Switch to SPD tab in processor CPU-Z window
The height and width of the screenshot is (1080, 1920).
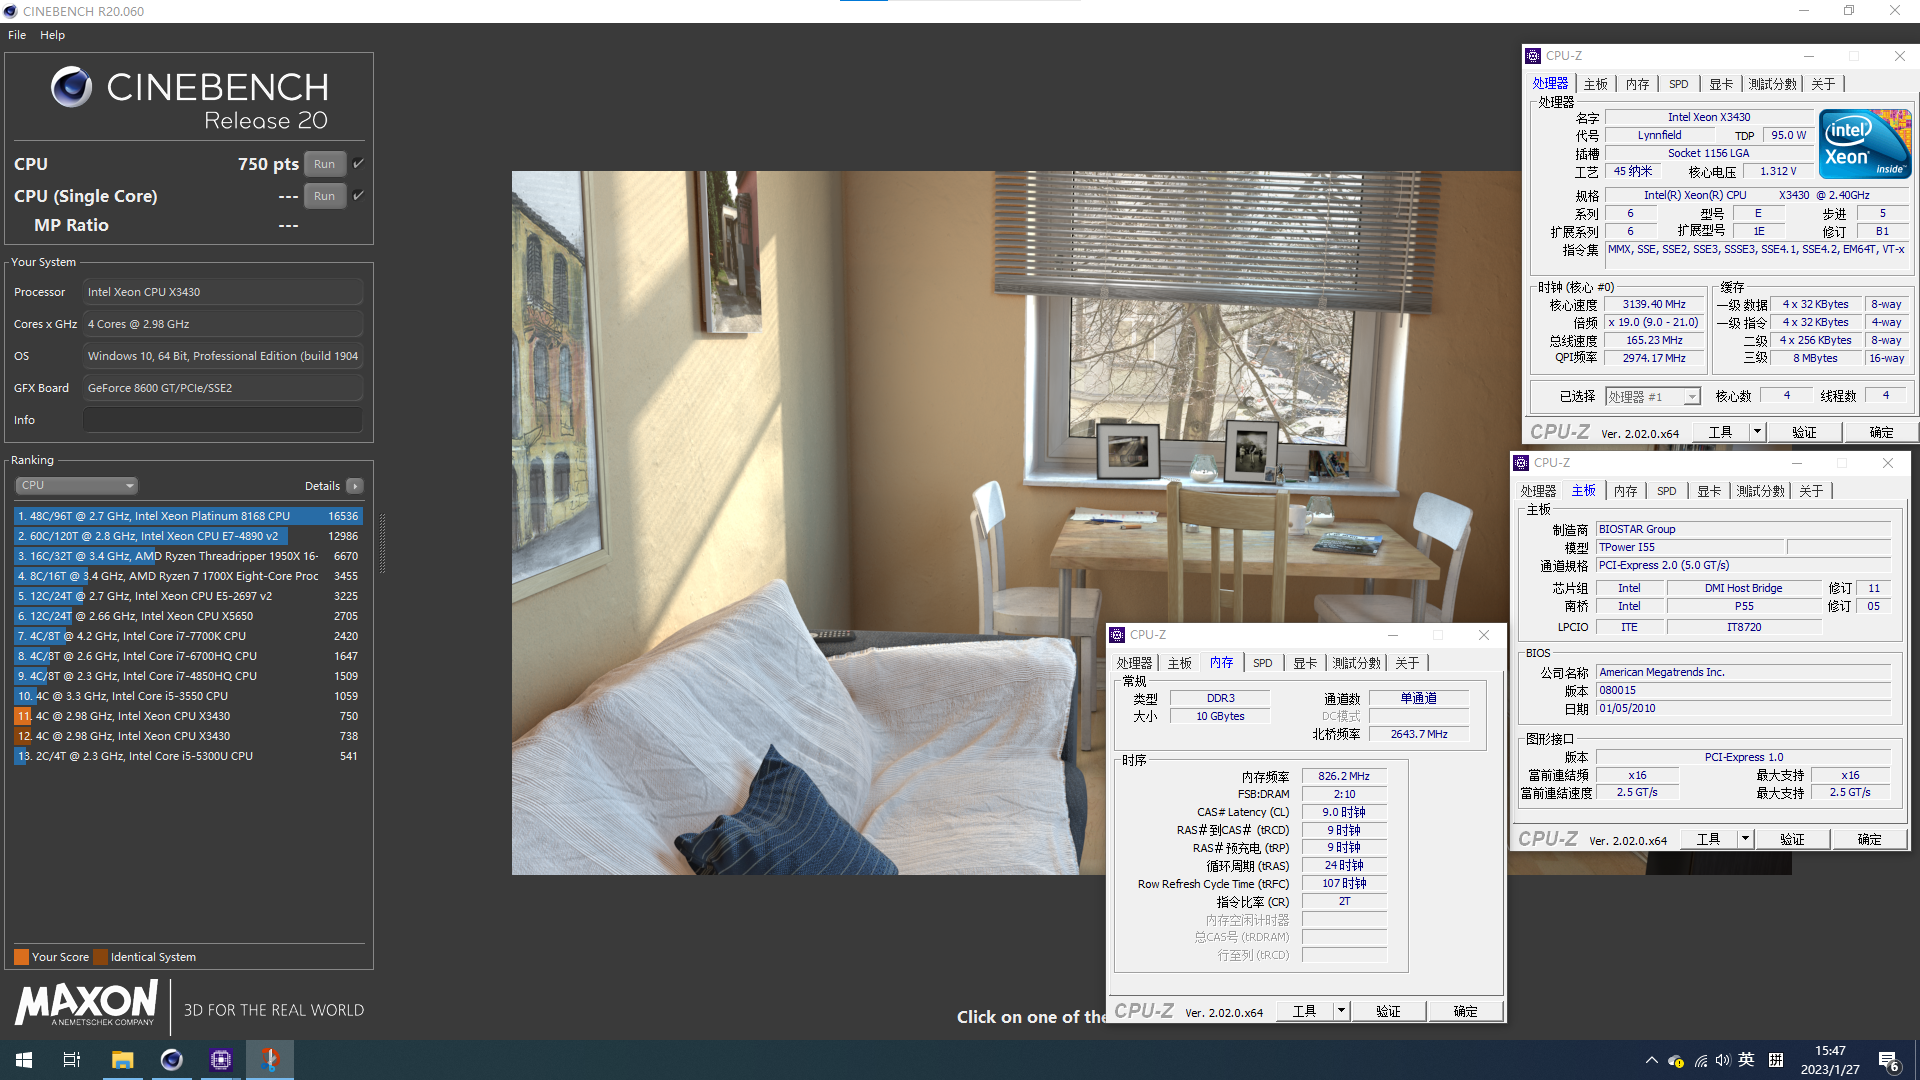point(1678,84)
